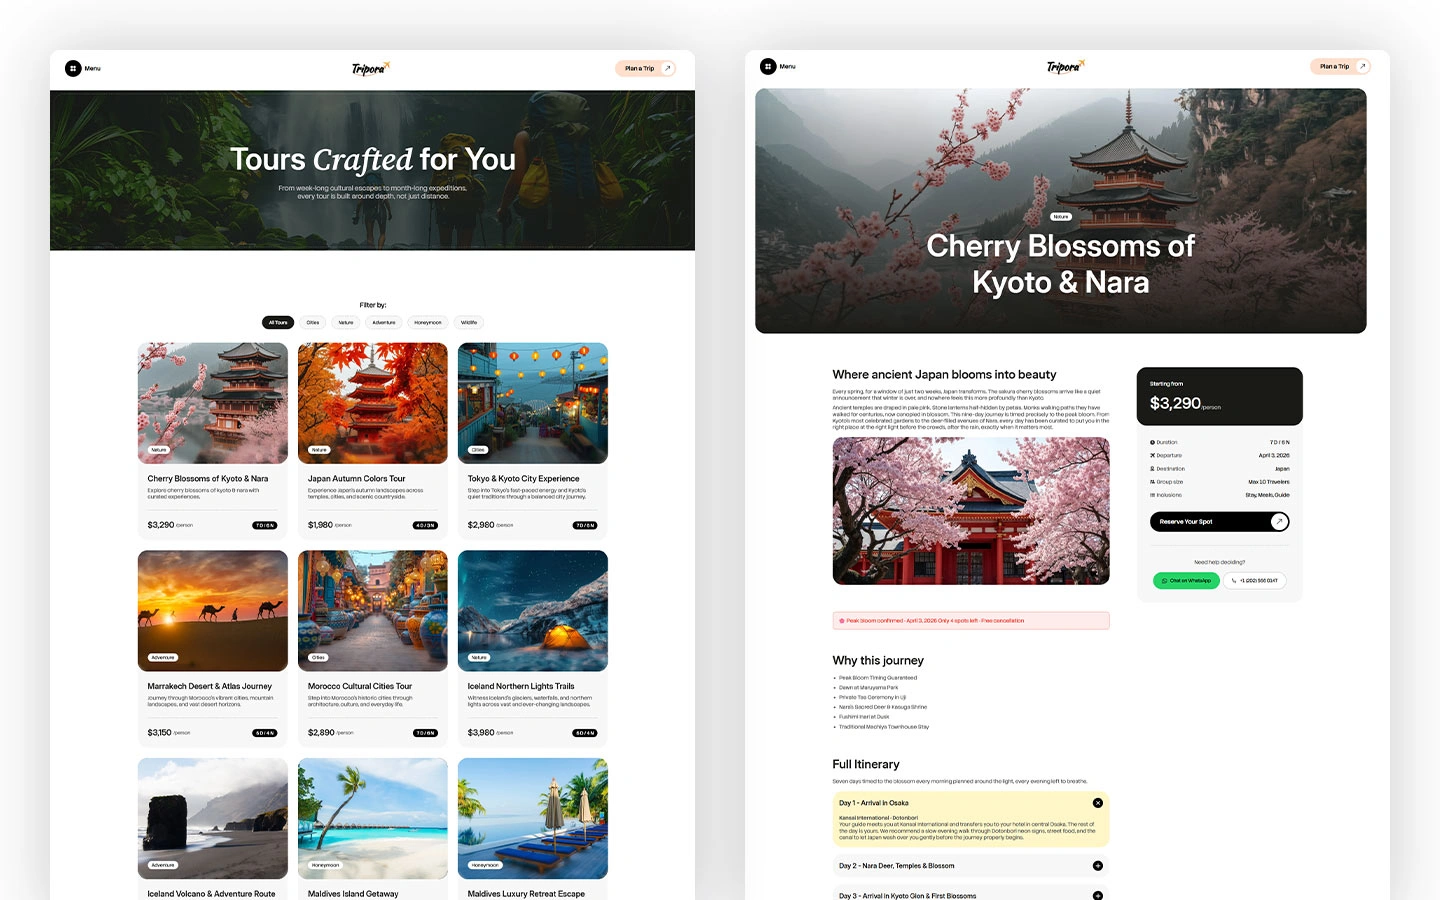Click the Why this journey heading
Viewport: 1440px width, 900px height.
878,661
